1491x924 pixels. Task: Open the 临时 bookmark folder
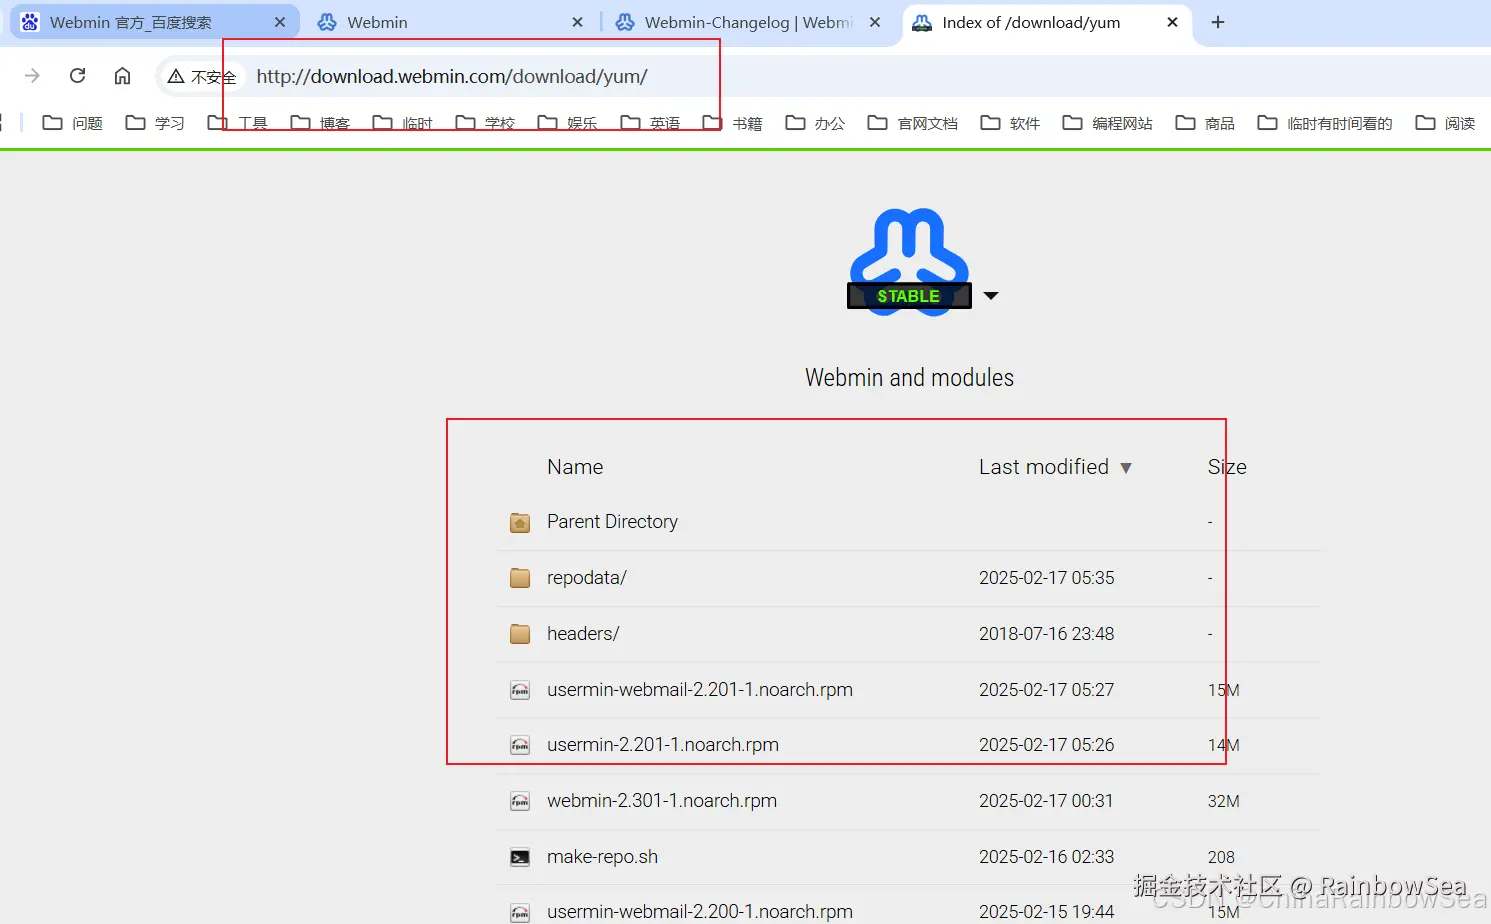point(403,123)
